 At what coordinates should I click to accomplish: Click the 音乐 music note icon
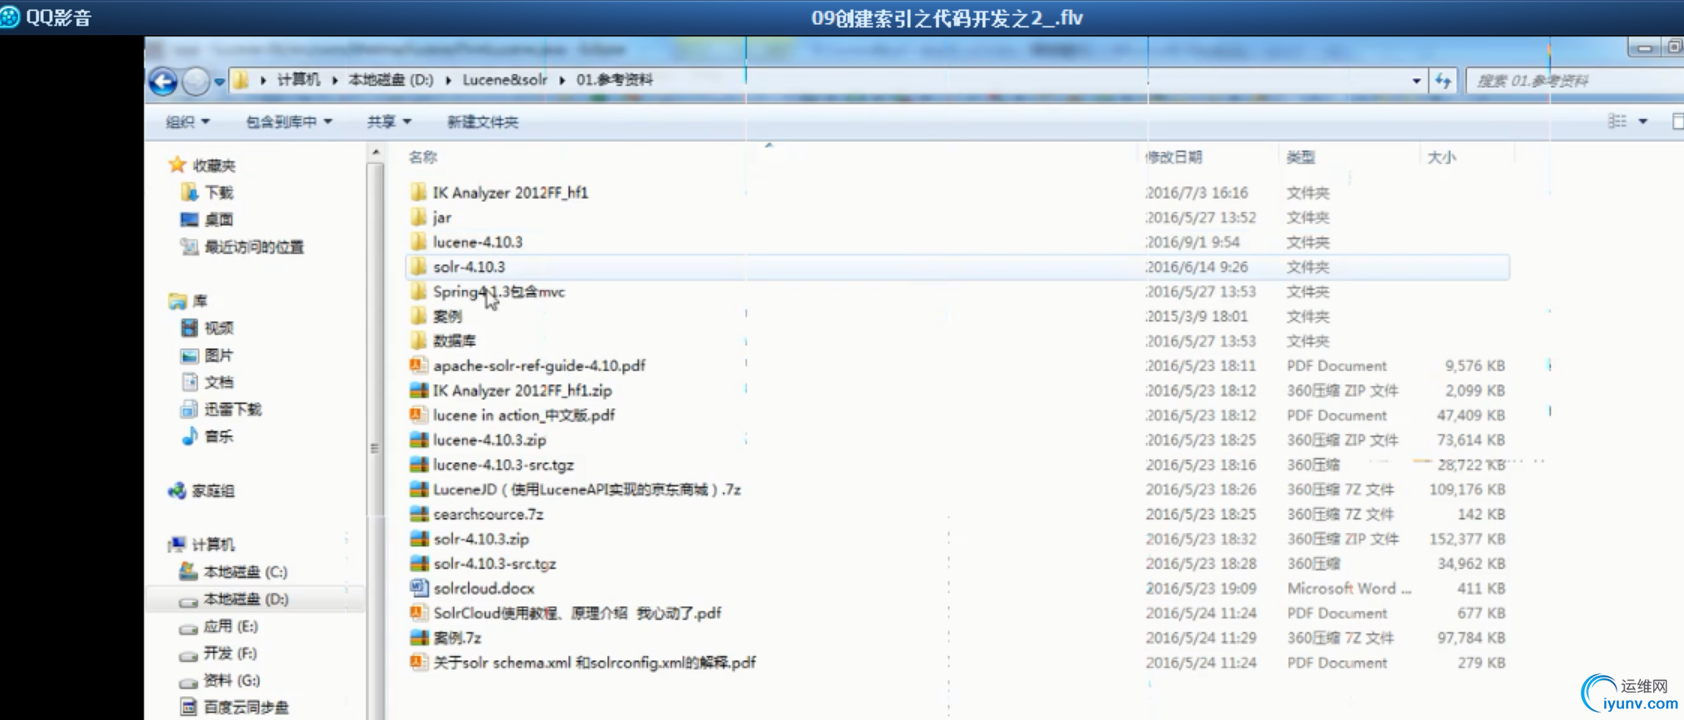tap(189, 436)
